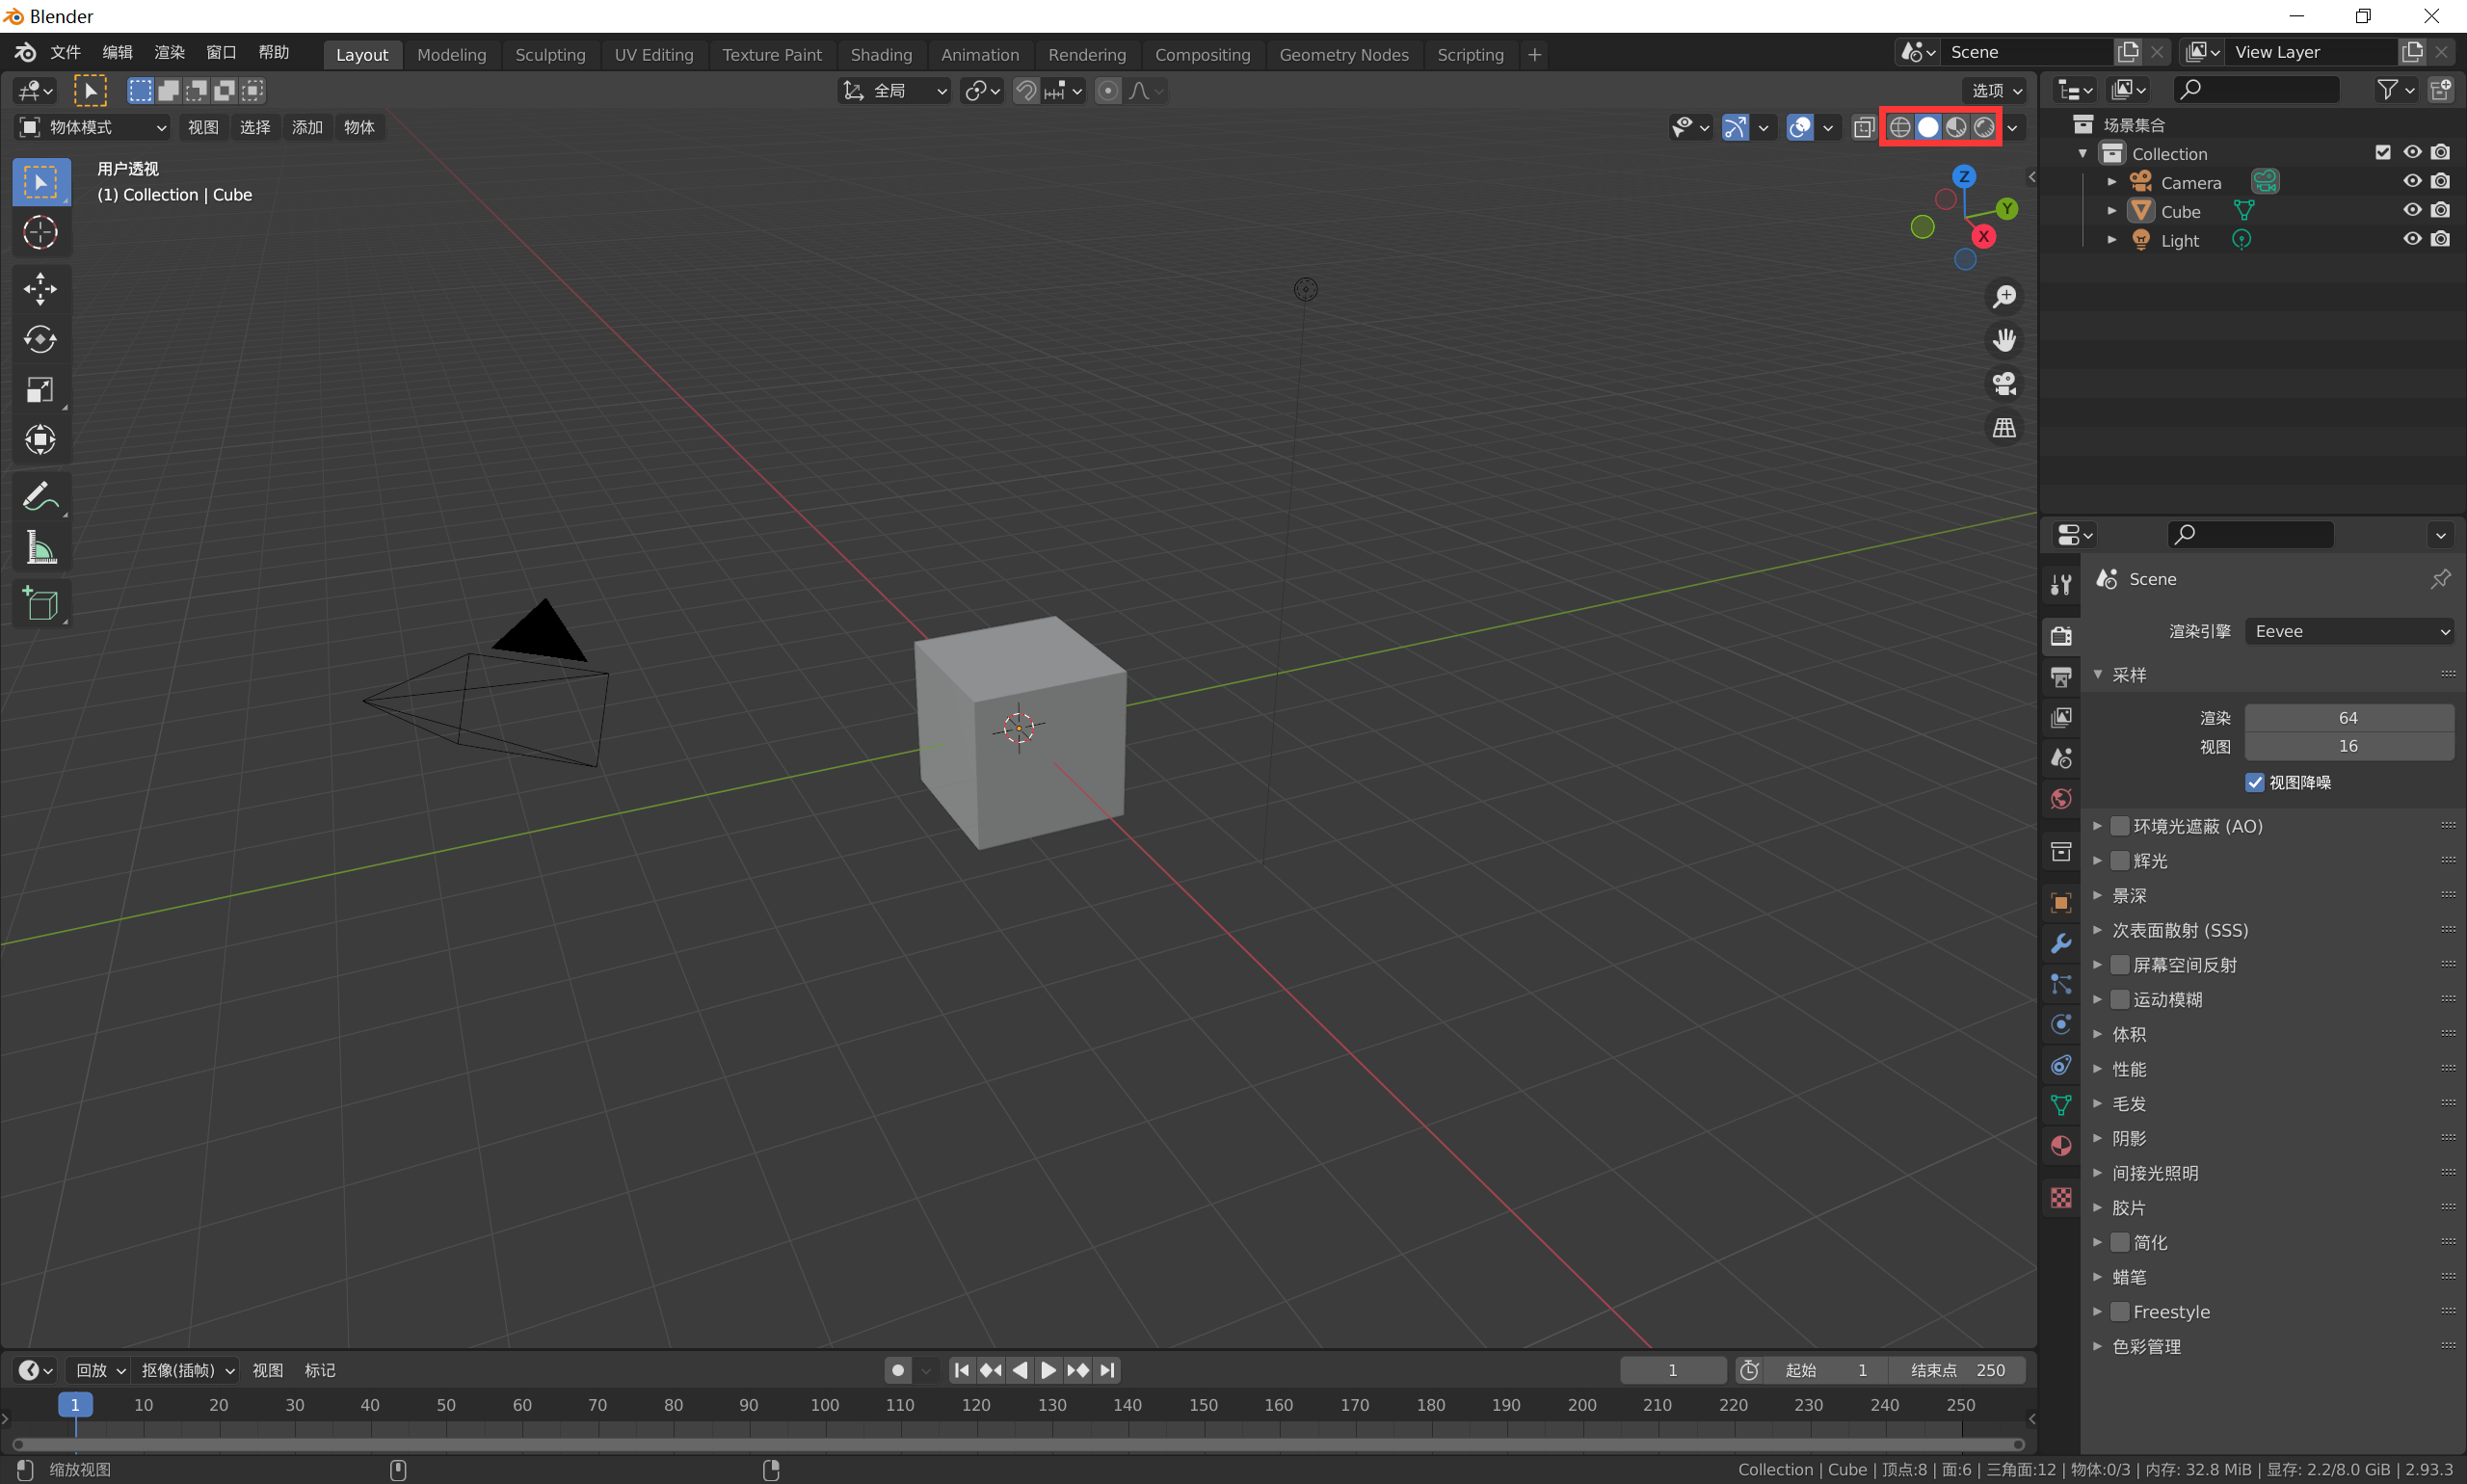
Task: Switch viewport to rendered shading
Action: click(1984, 127)
